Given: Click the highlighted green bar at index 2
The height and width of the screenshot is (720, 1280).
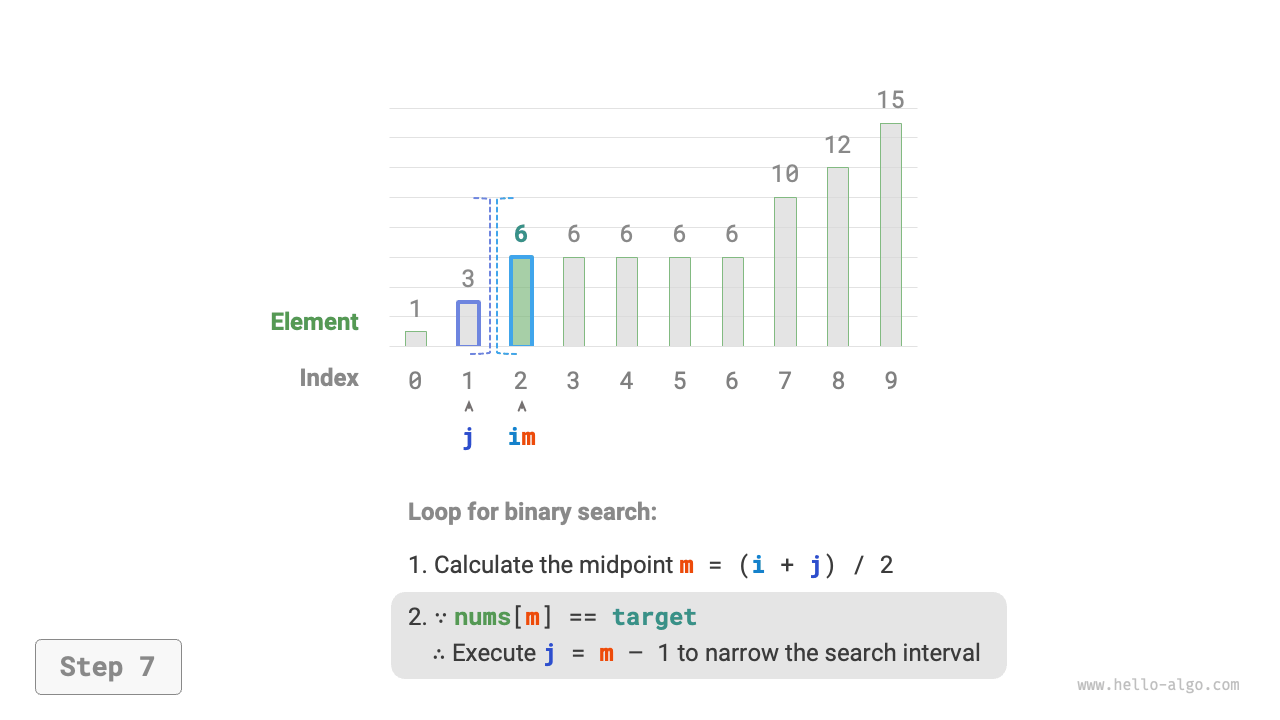Looking at the screenshot, I should 521,302.
